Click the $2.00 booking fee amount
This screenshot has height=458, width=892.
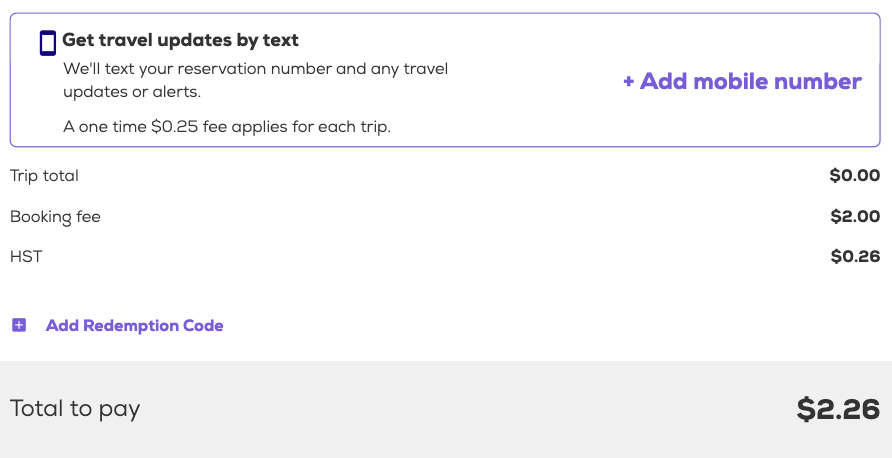854,216
